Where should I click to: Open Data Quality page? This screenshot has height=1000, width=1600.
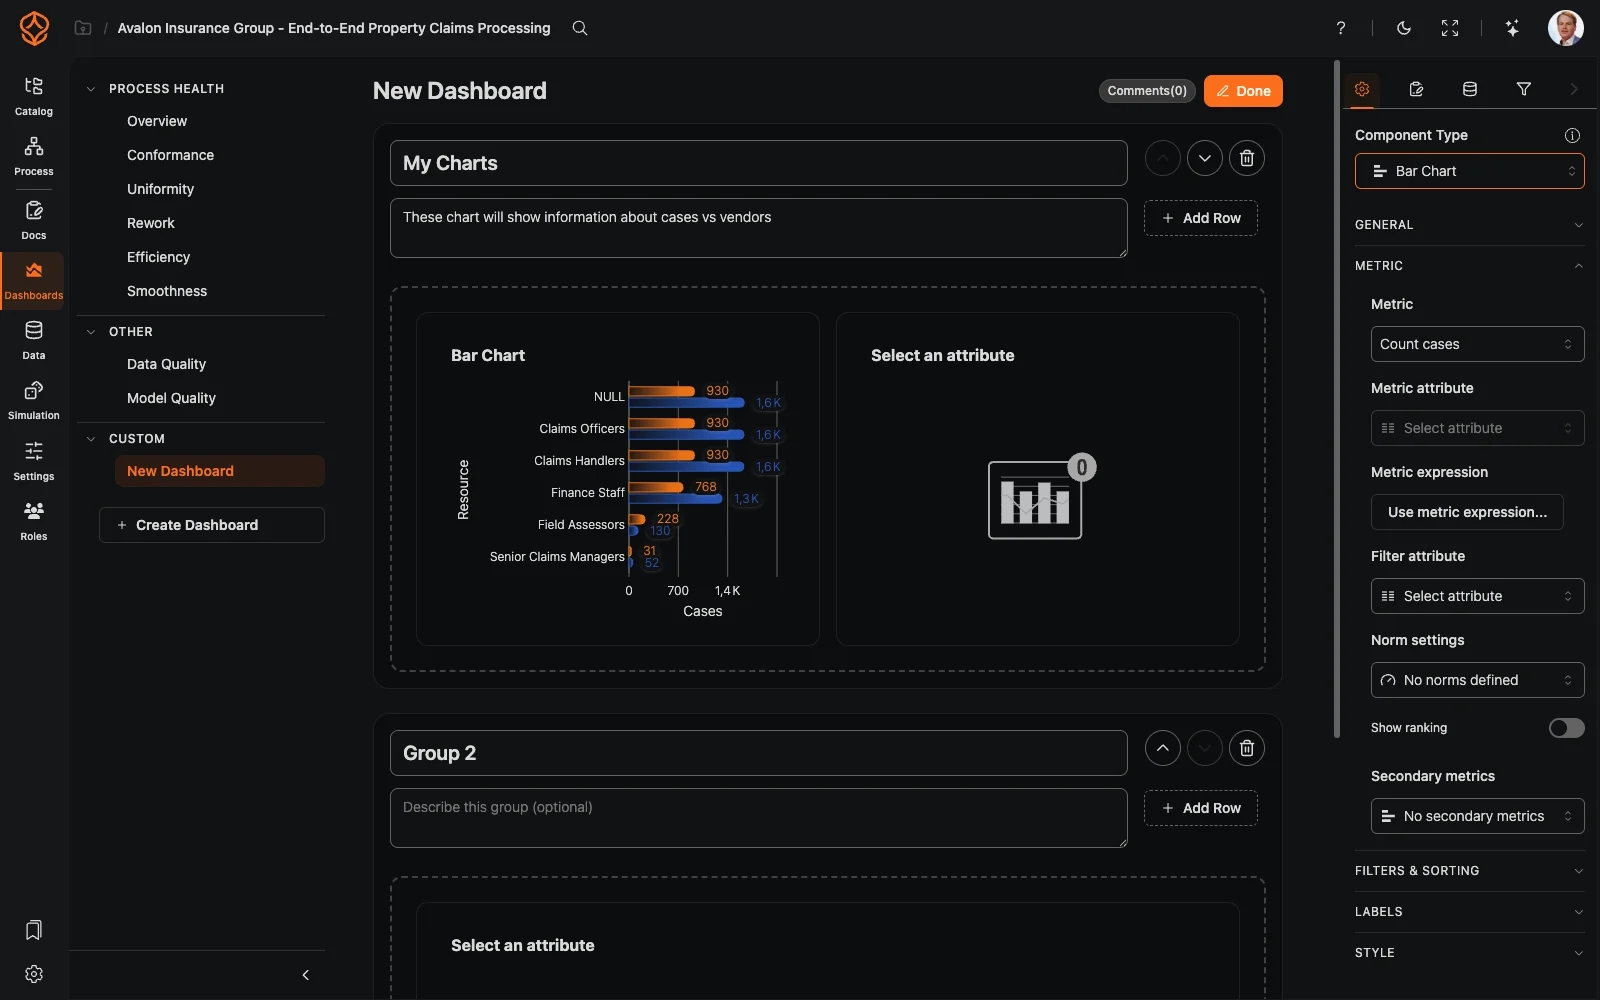point(166,364)
